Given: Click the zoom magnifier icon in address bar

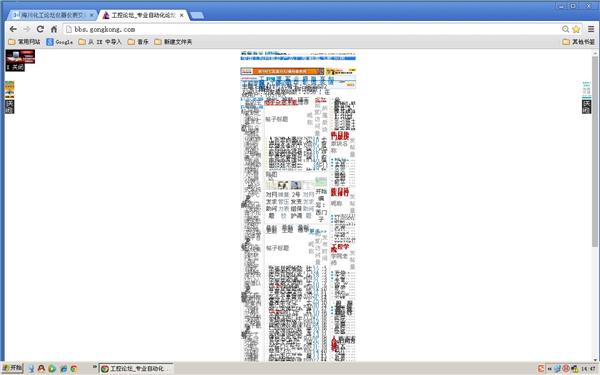Looking at the screenshot, I should point(566,29).
